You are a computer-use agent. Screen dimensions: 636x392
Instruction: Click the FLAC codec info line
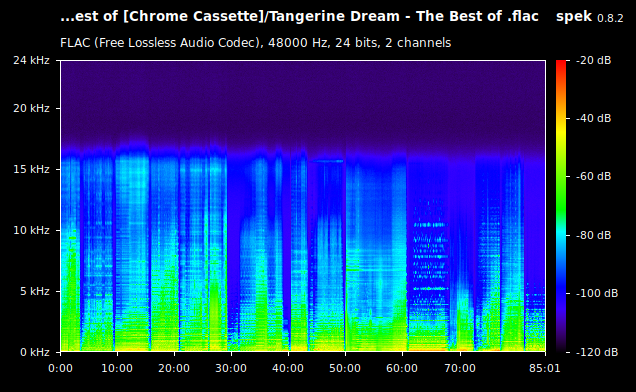pyautogui.click(x=256, y=43)
